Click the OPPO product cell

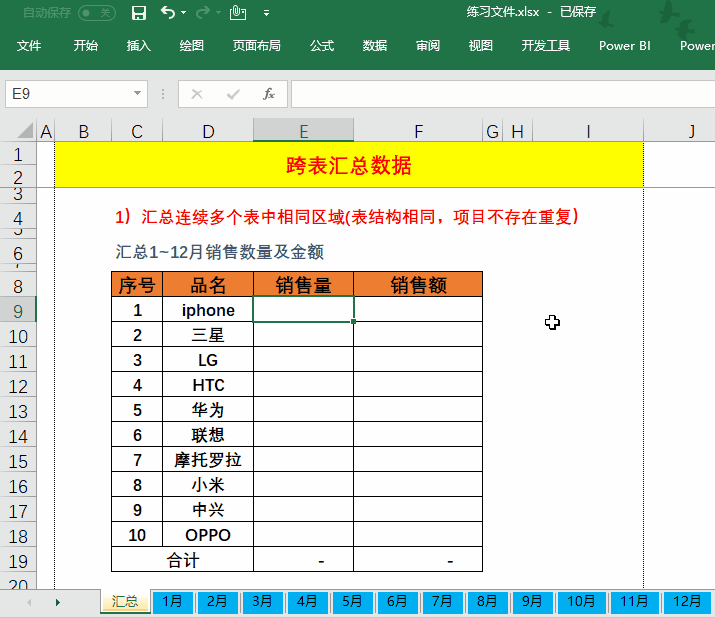208,535
